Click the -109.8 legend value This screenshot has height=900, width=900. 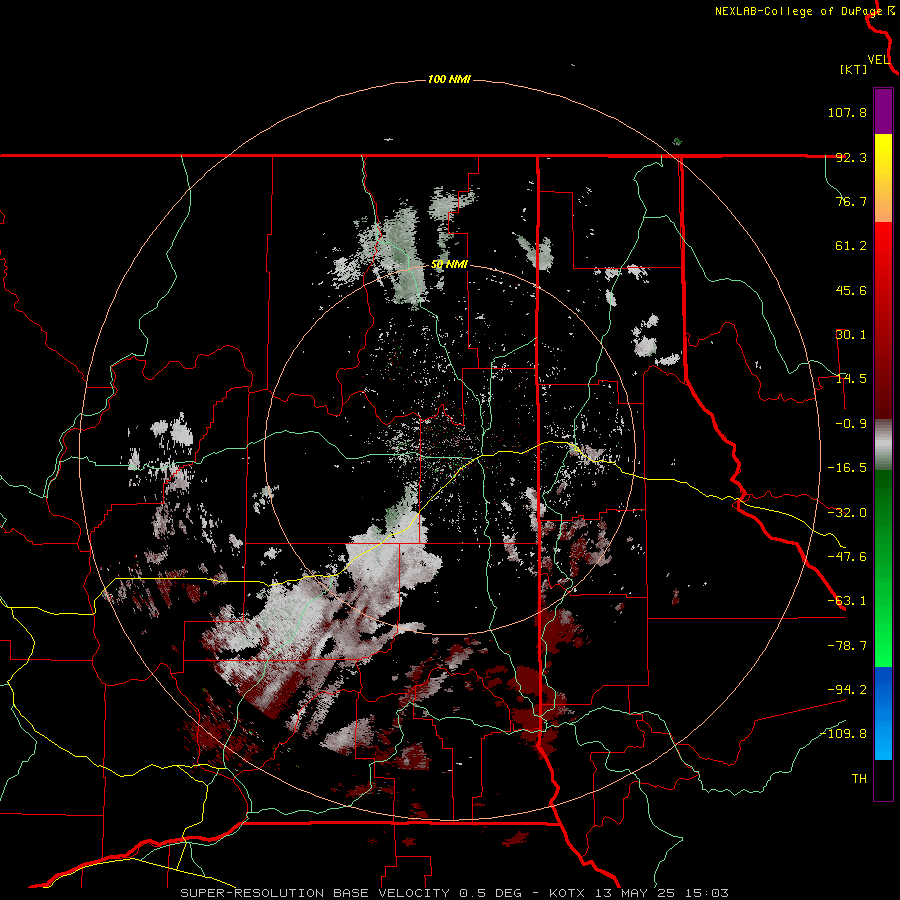[x=844, y=734]
